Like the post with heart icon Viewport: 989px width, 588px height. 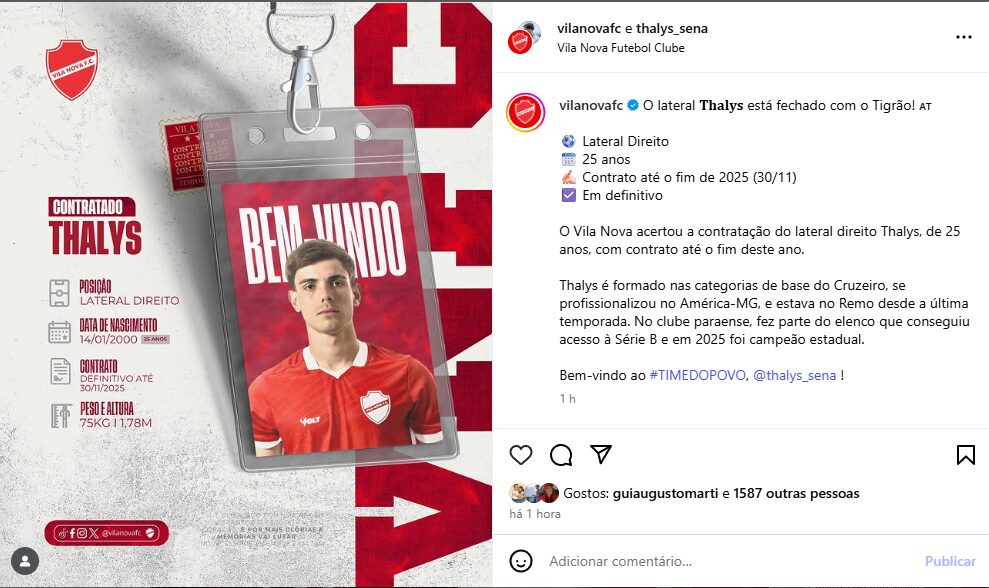coord(521,455)
